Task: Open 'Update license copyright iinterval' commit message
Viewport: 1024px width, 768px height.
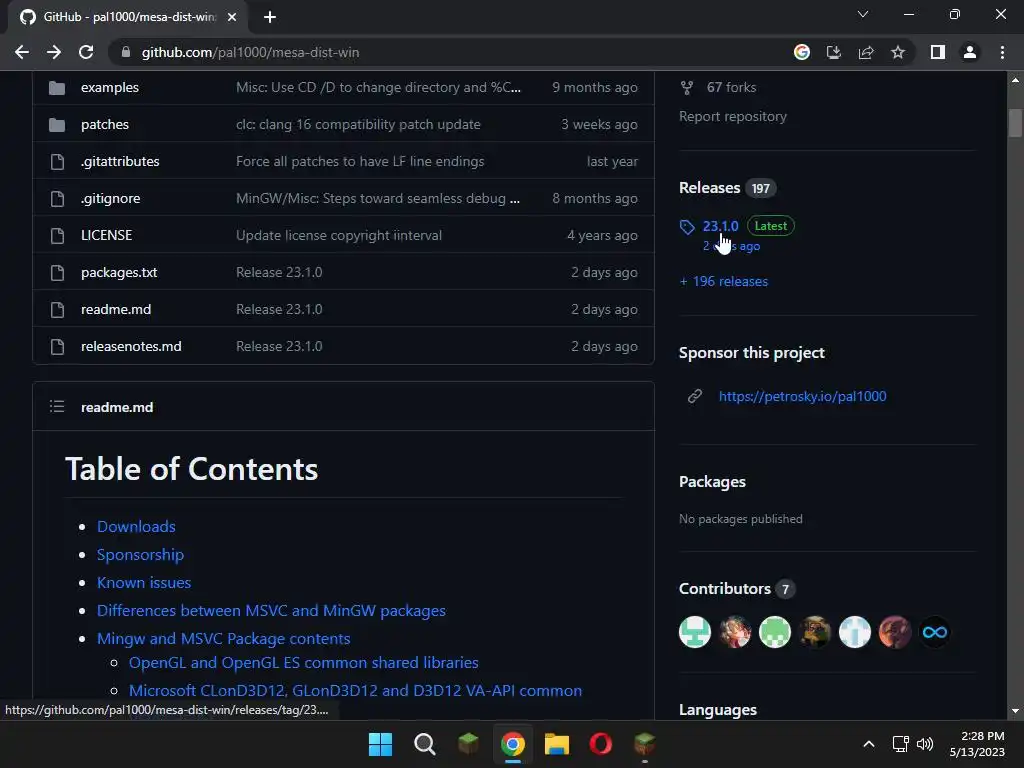Action: tap(339, 235)
